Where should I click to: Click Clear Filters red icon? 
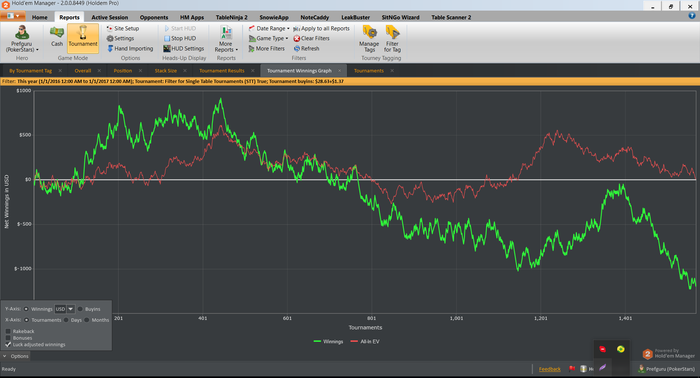[297, 38]
